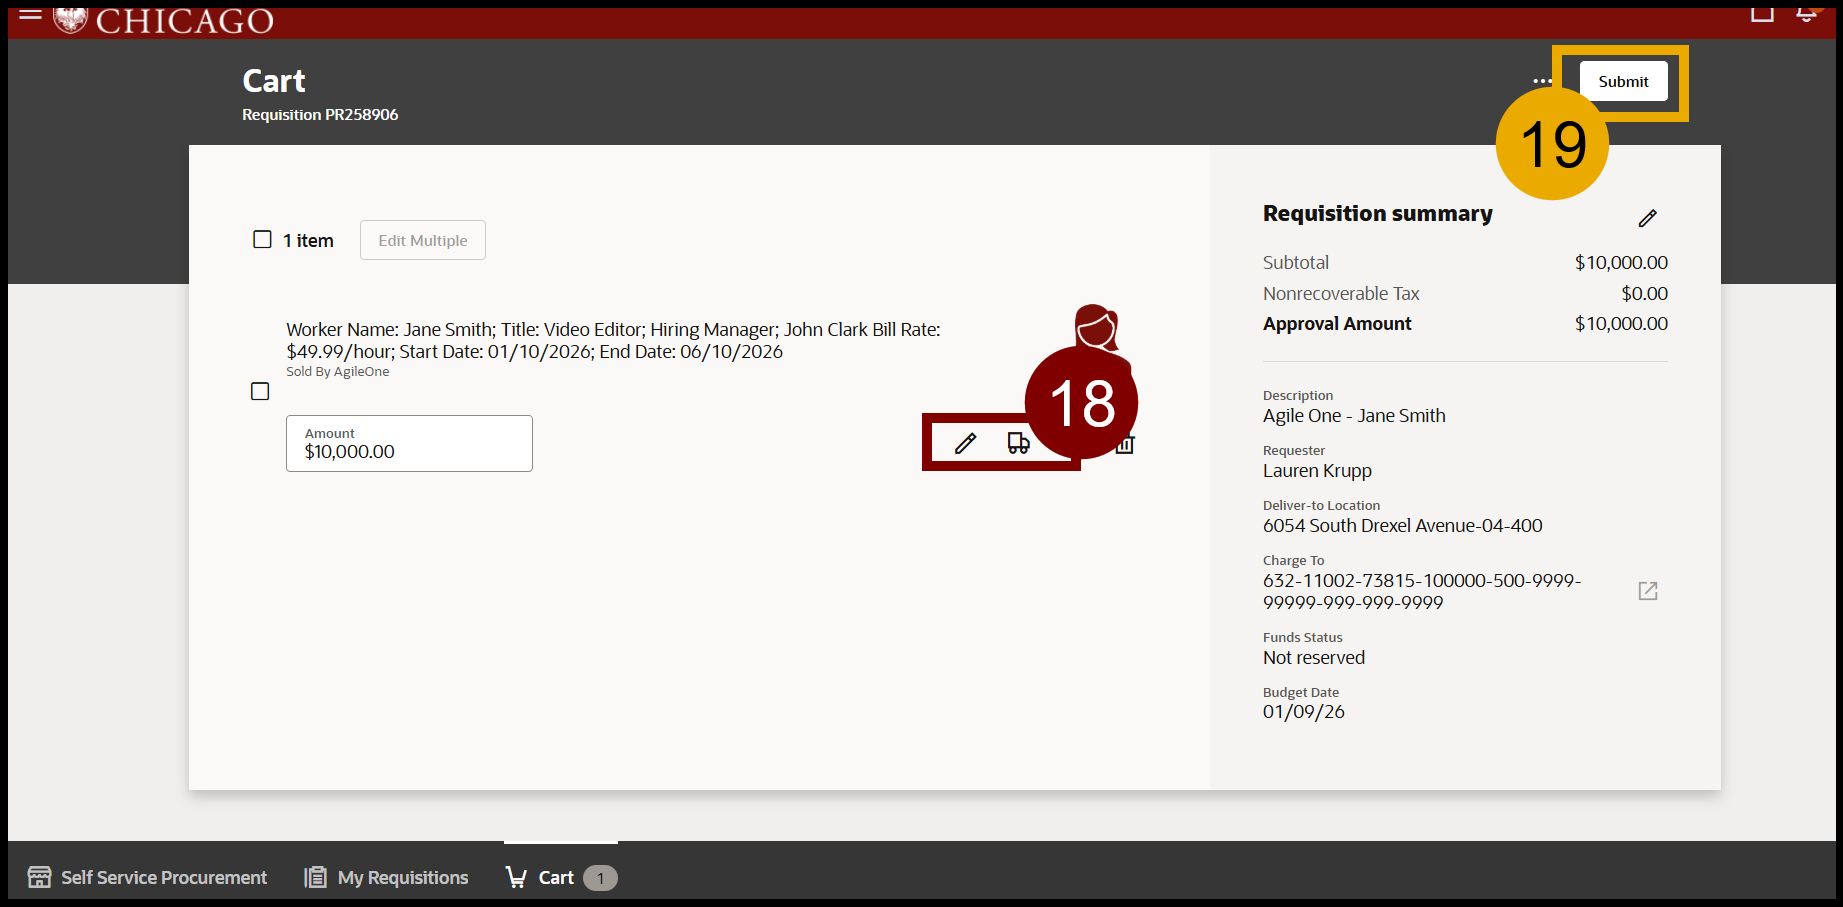Edit the line item using the pencil icon

pos(965,442)
